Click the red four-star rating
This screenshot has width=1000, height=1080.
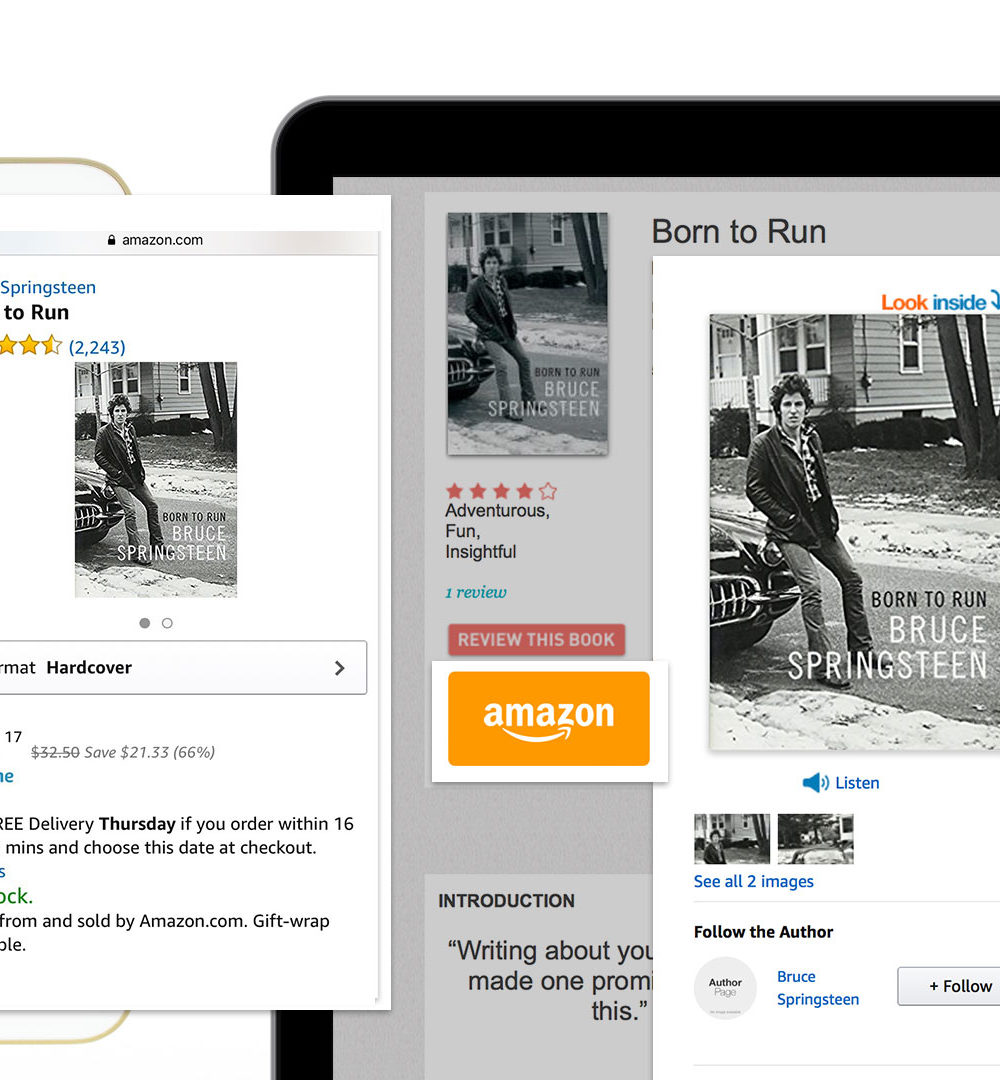click(501, 490)
